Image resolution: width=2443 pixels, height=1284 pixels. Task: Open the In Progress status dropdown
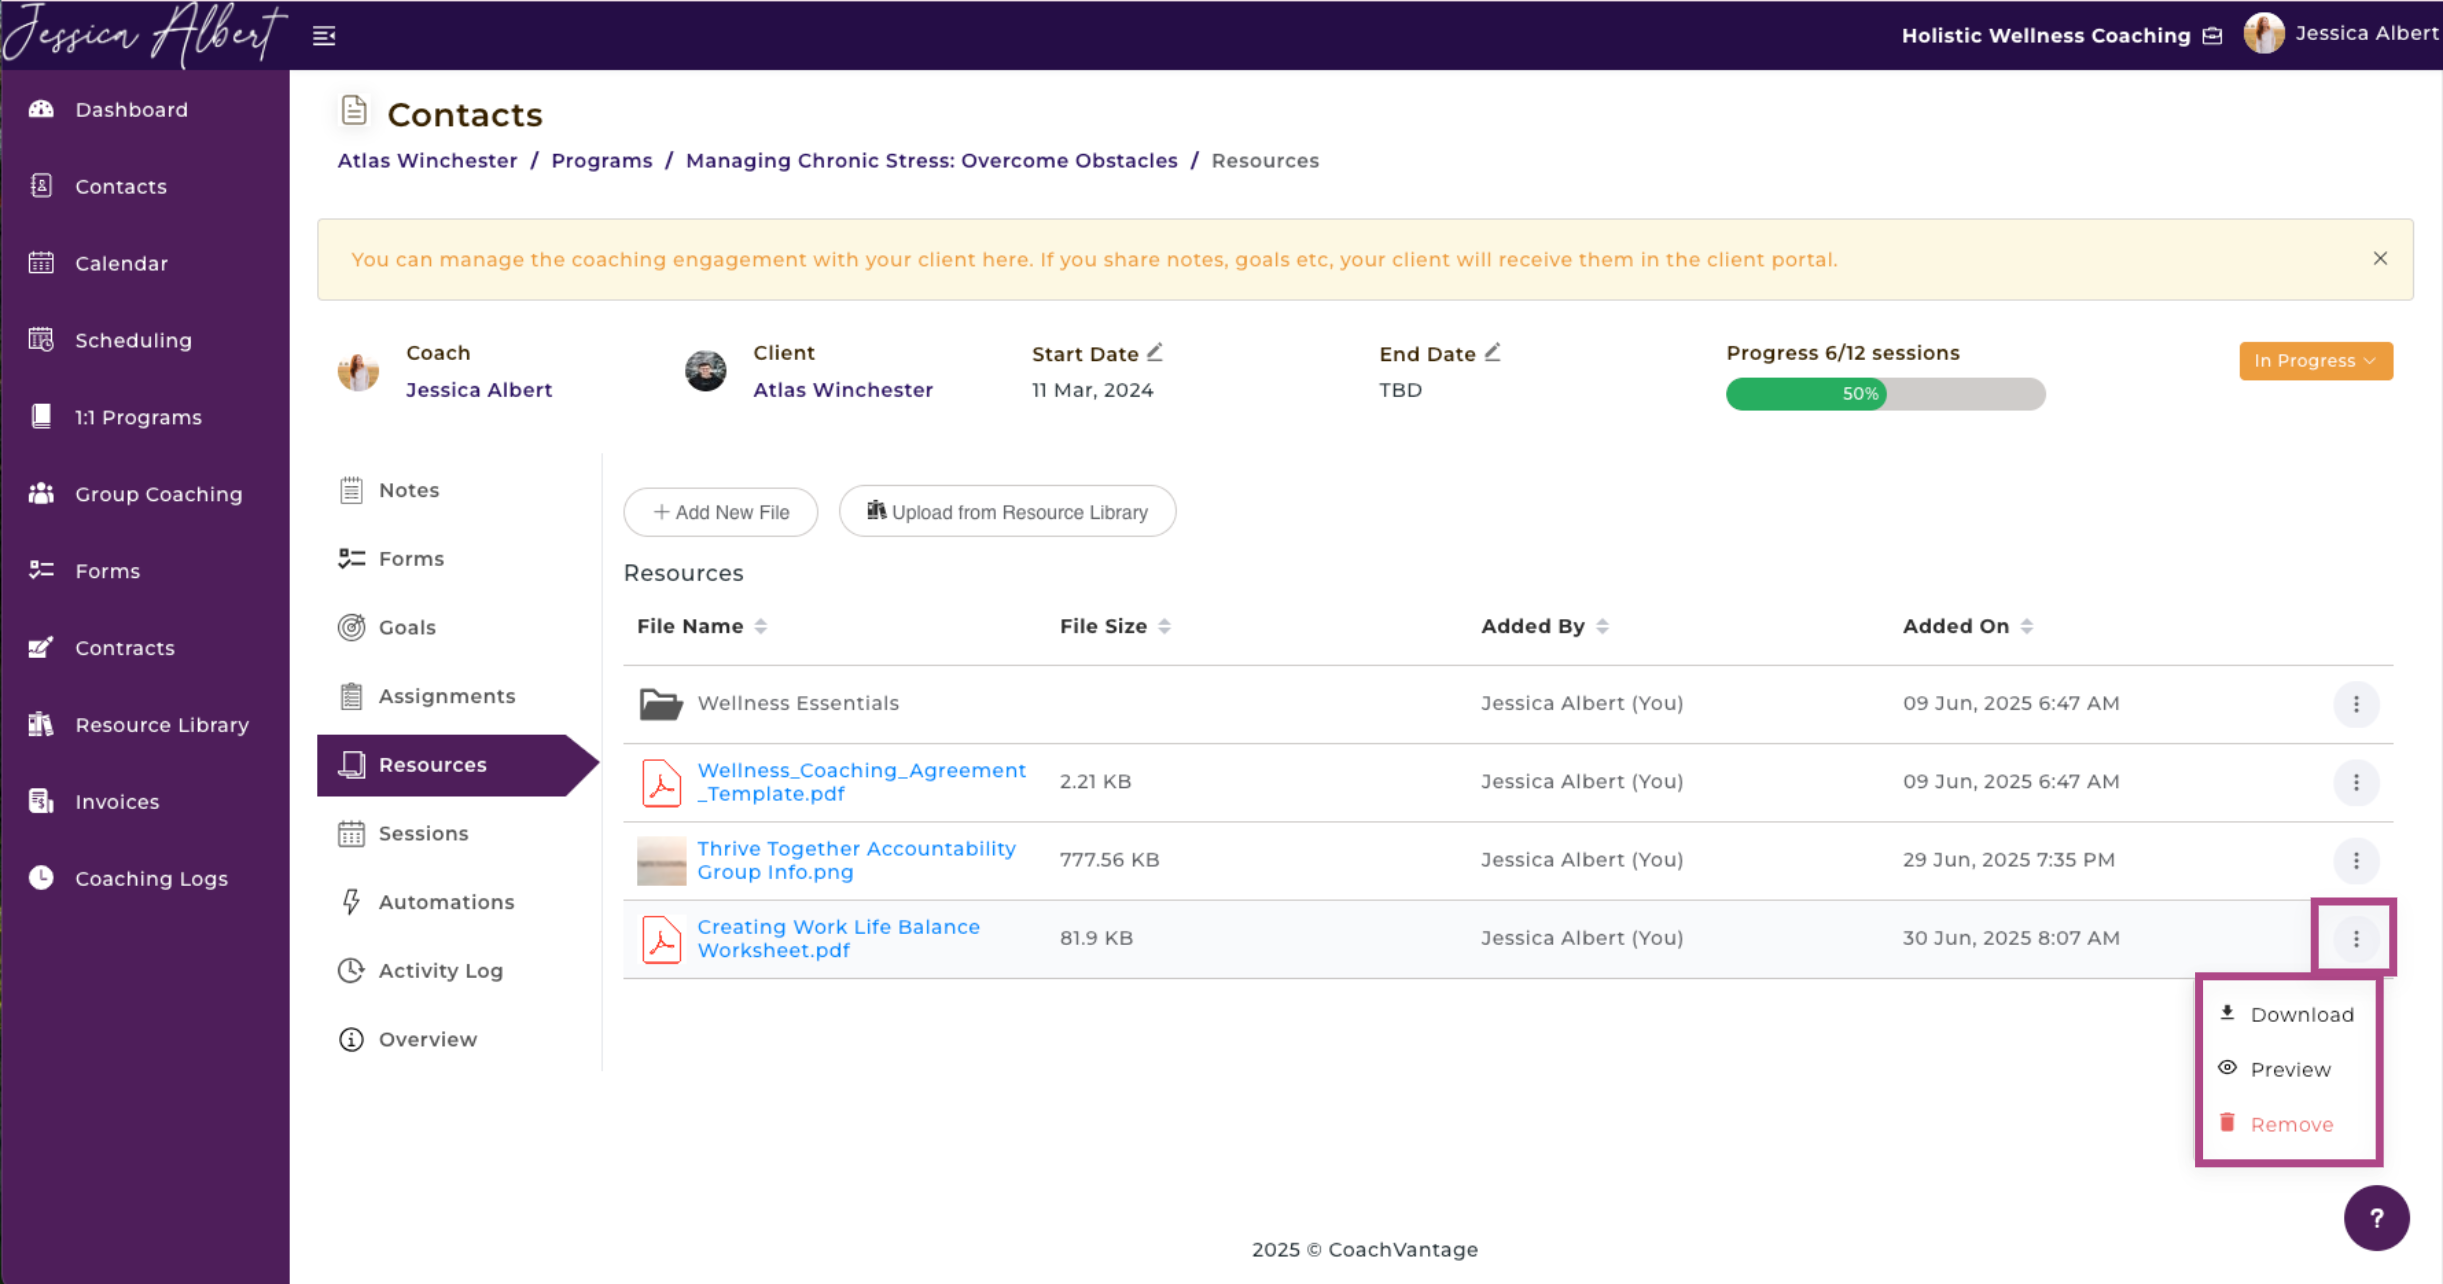click(x=2315, y=361)
